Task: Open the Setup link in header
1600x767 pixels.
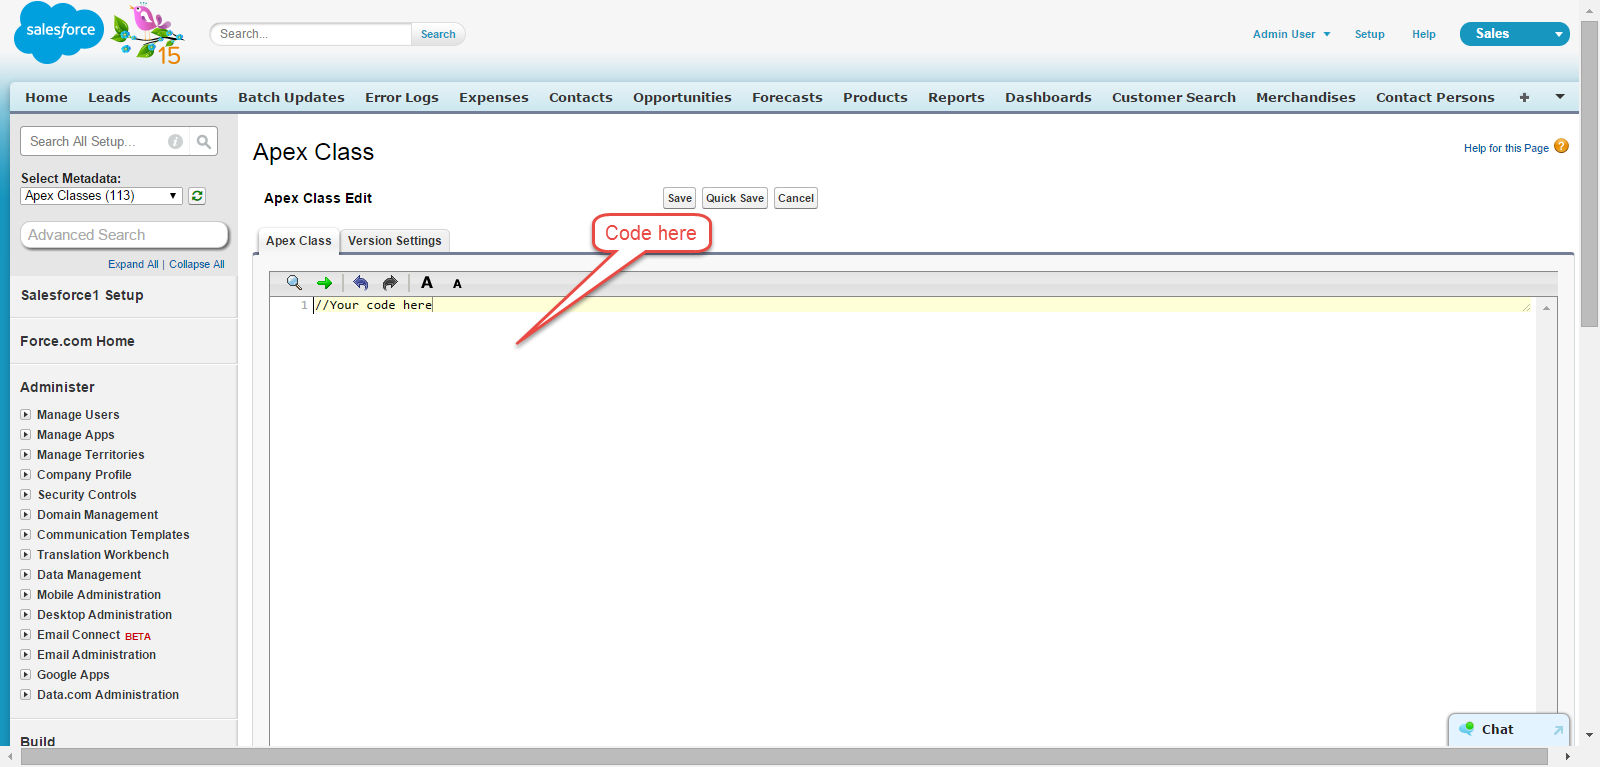Action: point(1370,34)
